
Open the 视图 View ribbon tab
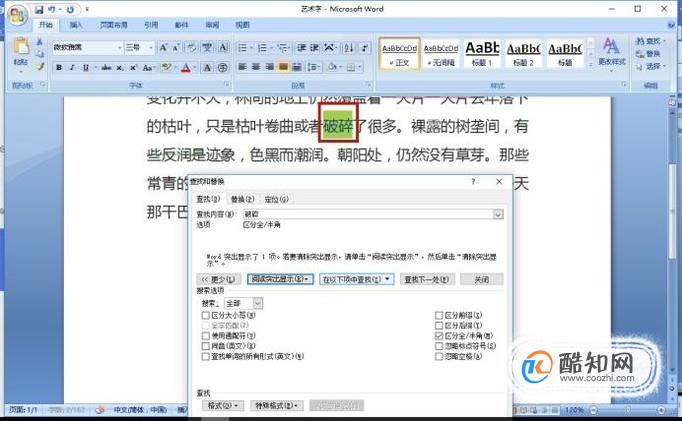click(242, 25)
